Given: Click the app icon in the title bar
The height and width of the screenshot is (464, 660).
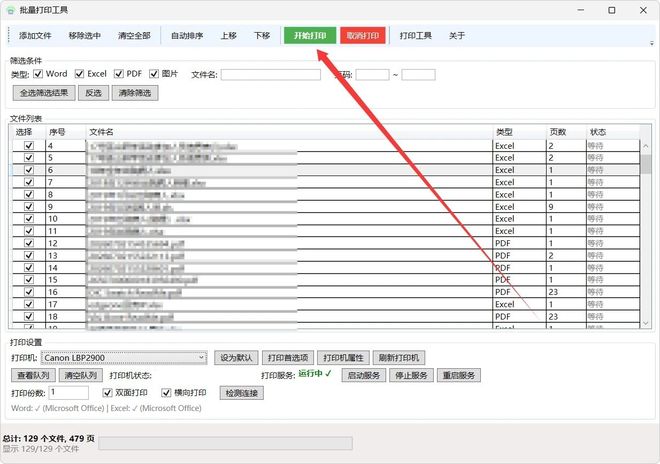Looking at the screenshot, I should 11,10.
